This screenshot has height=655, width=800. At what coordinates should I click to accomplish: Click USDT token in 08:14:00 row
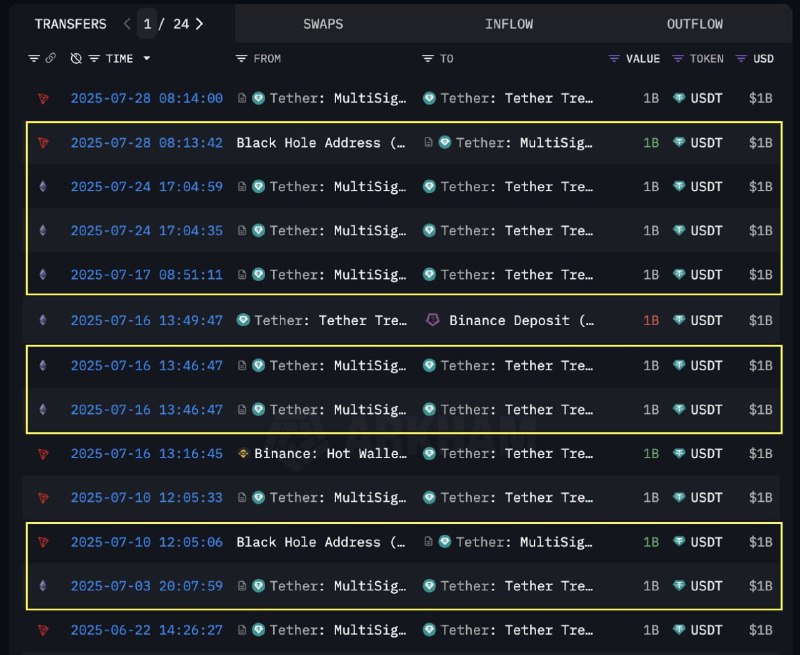(x=697, y=98)
